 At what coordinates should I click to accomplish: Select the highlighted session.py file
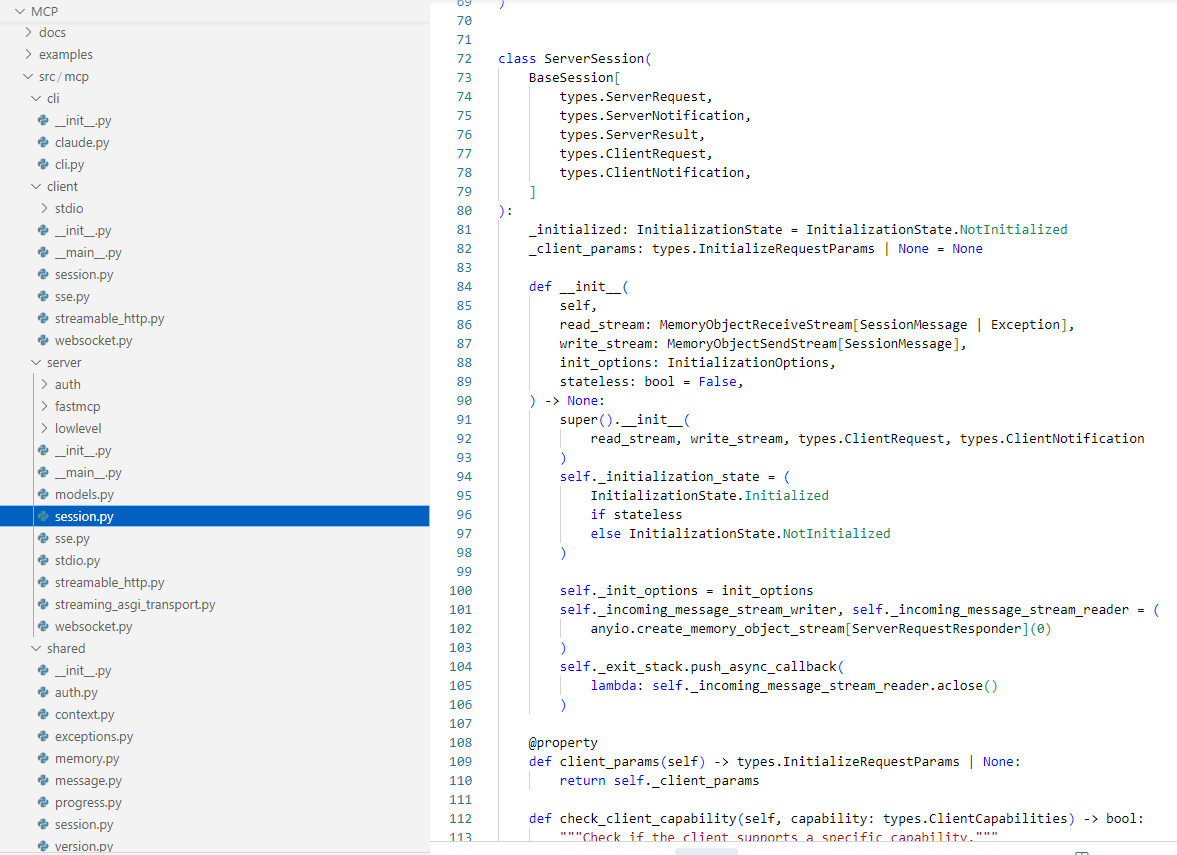click(x=84, y=517)
